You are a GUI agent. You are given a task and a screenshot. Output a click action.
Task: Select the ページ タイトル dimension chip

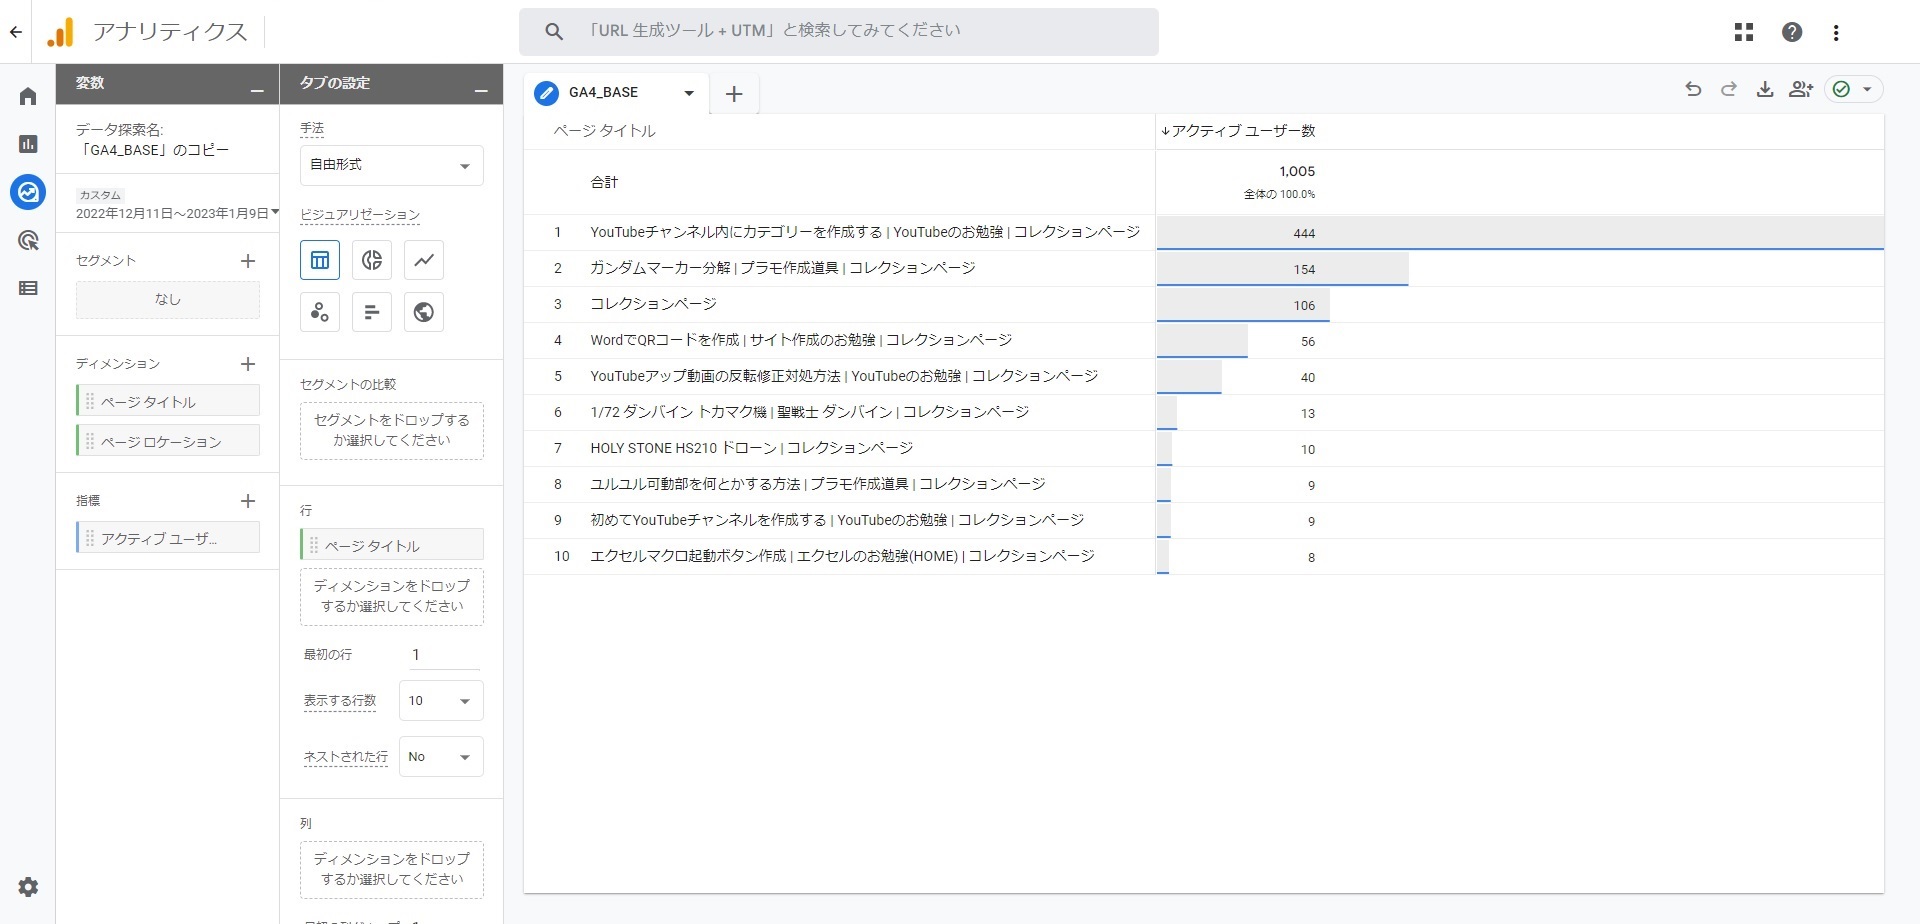tap(168, 401)
